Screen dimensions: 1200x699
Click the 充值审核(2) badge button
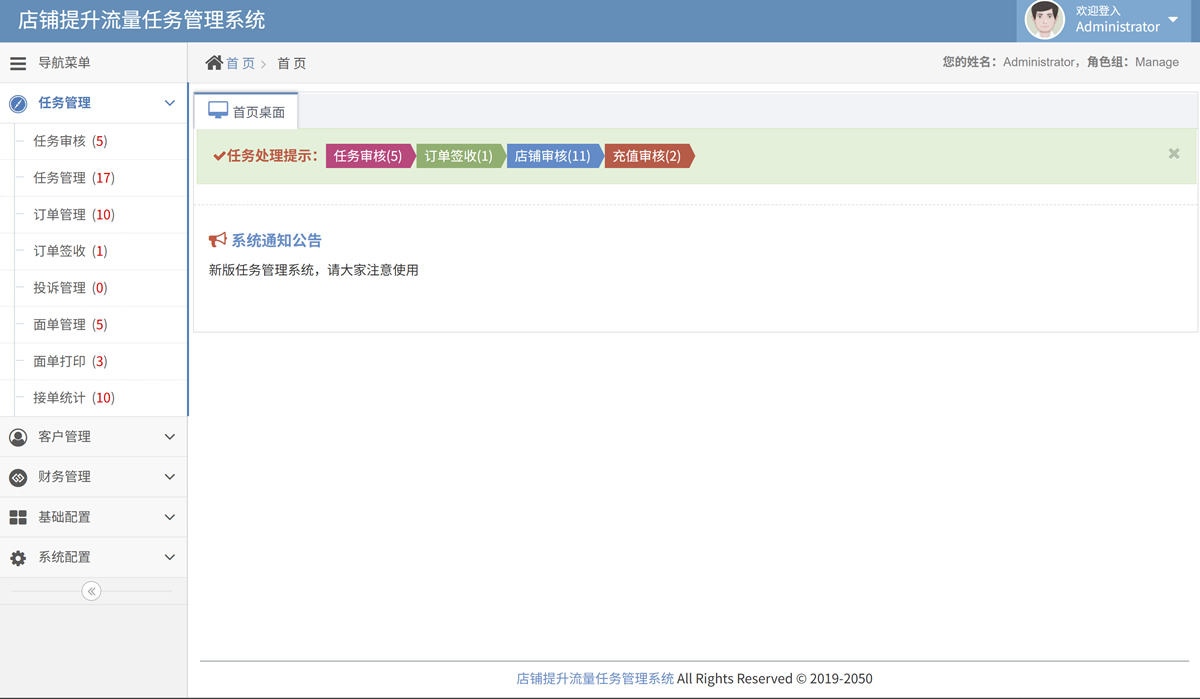tap(647, 156)
